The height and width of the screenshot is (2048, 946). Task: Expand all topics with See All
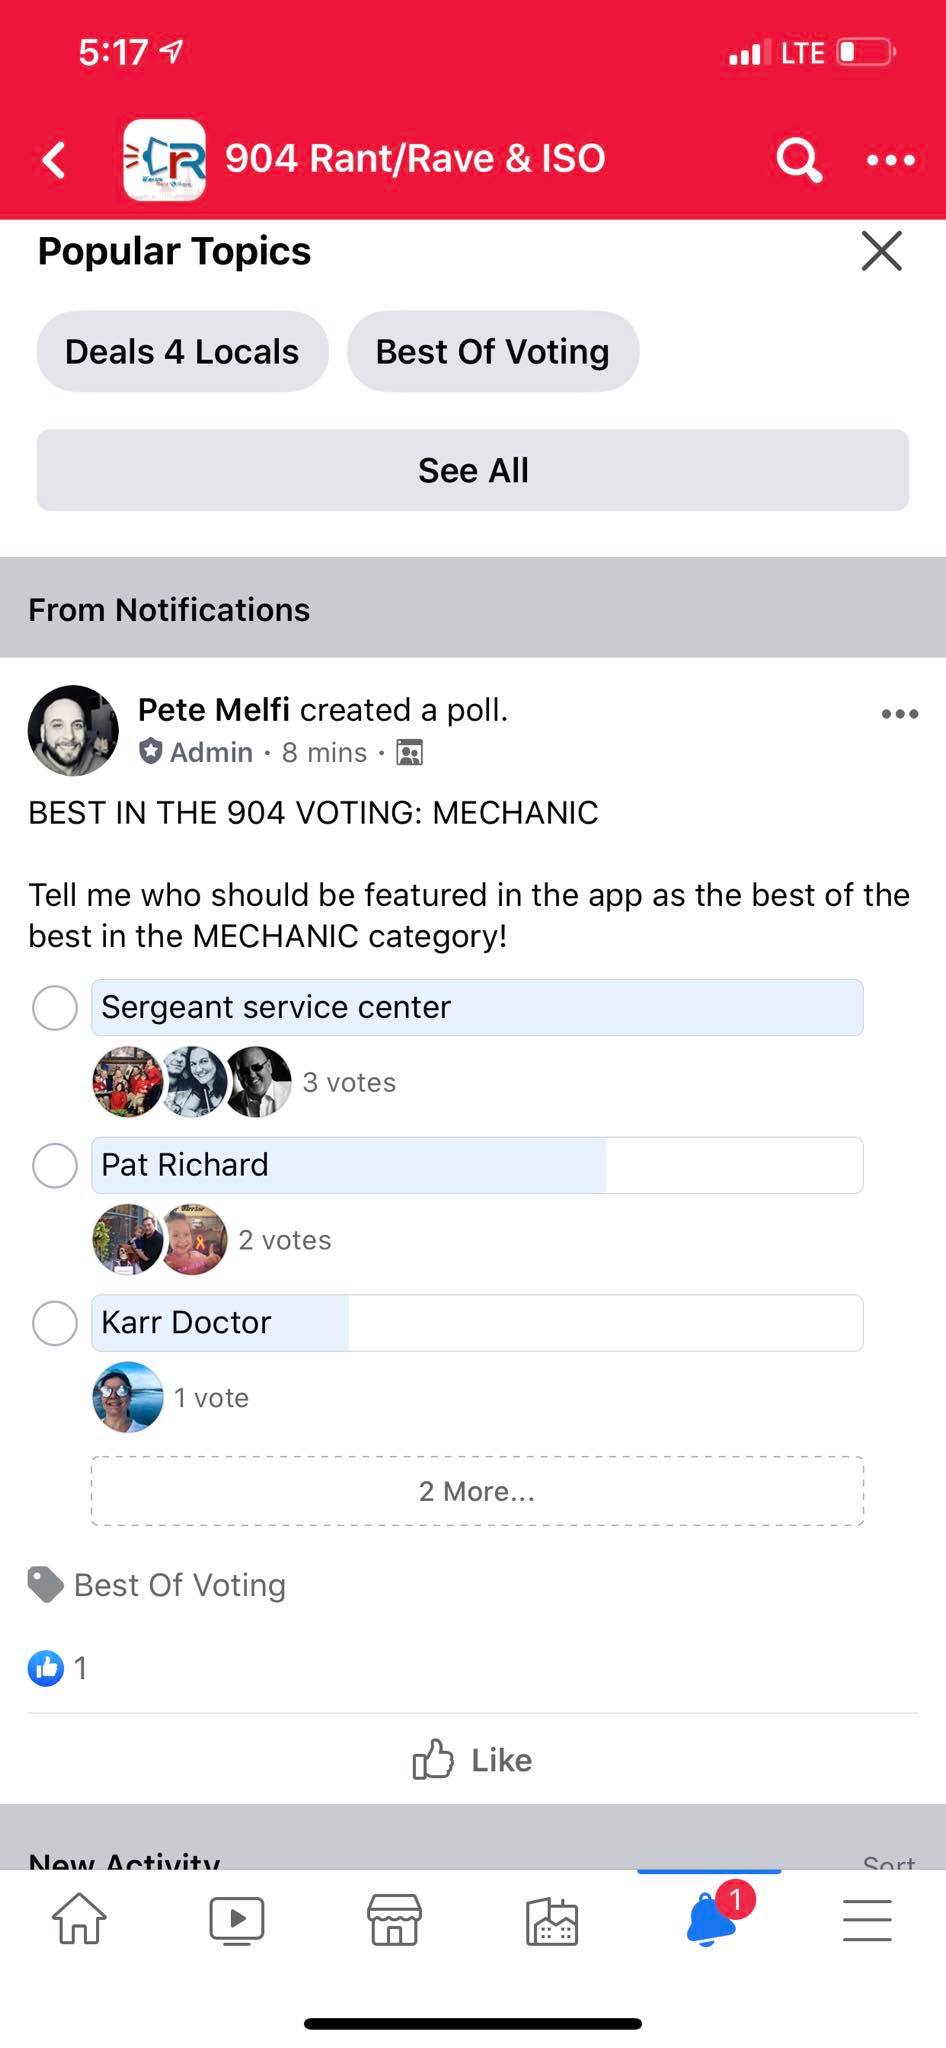[473, 470]
